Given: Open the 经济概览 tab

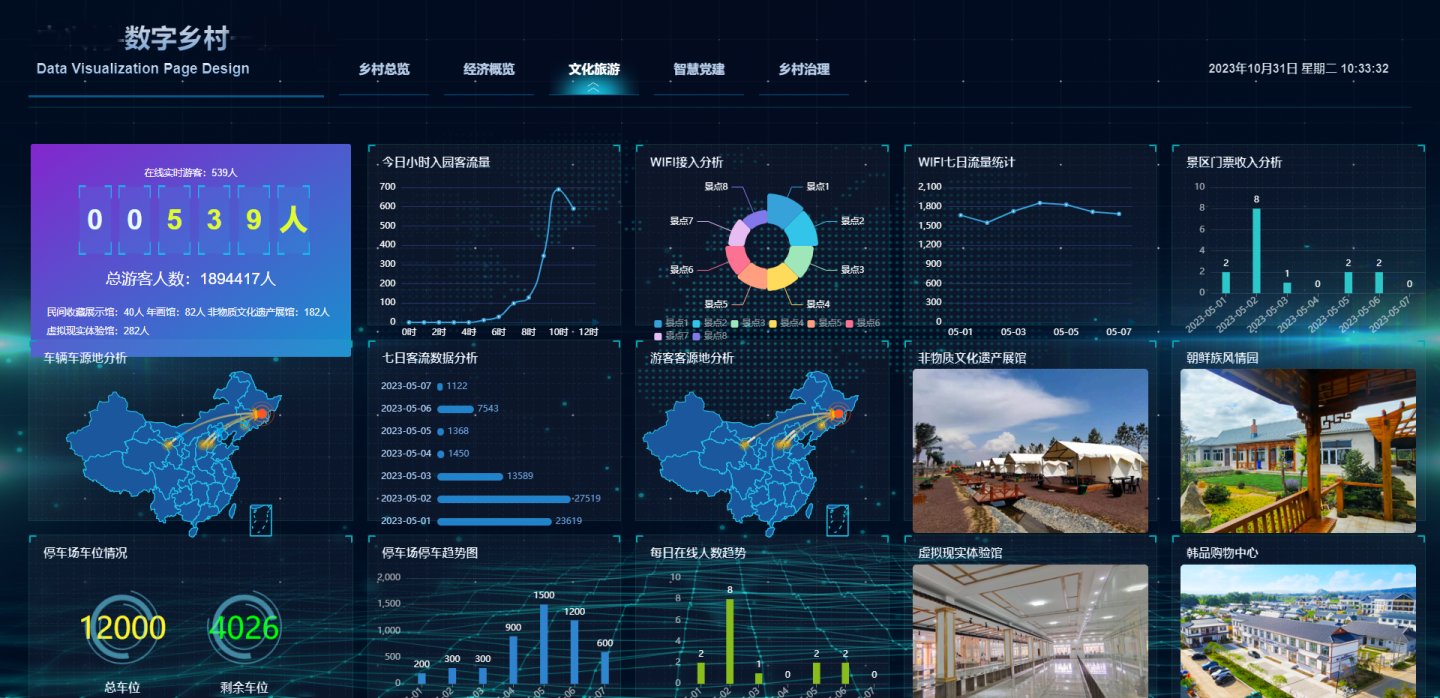Looking at the screenshot, I should click(x=489, y=69).
